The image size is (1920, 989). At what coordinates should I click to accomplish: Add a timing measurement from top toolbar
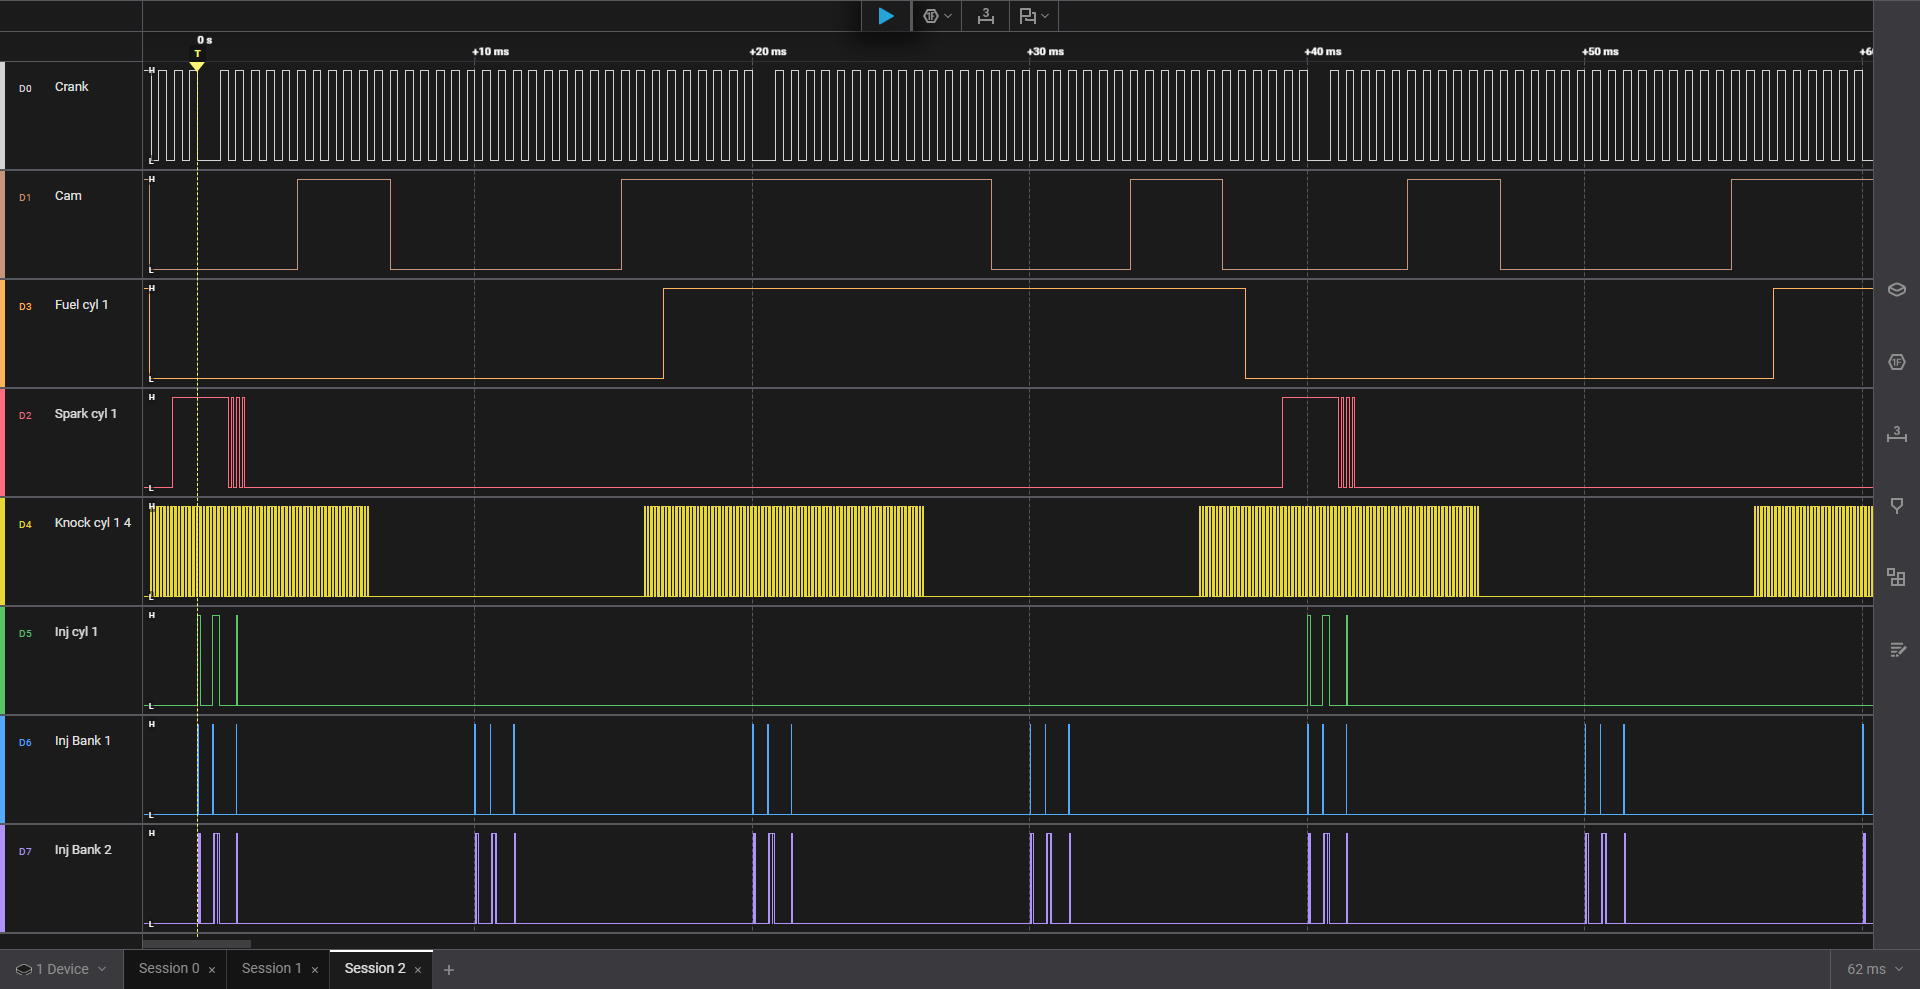(986, 16)
